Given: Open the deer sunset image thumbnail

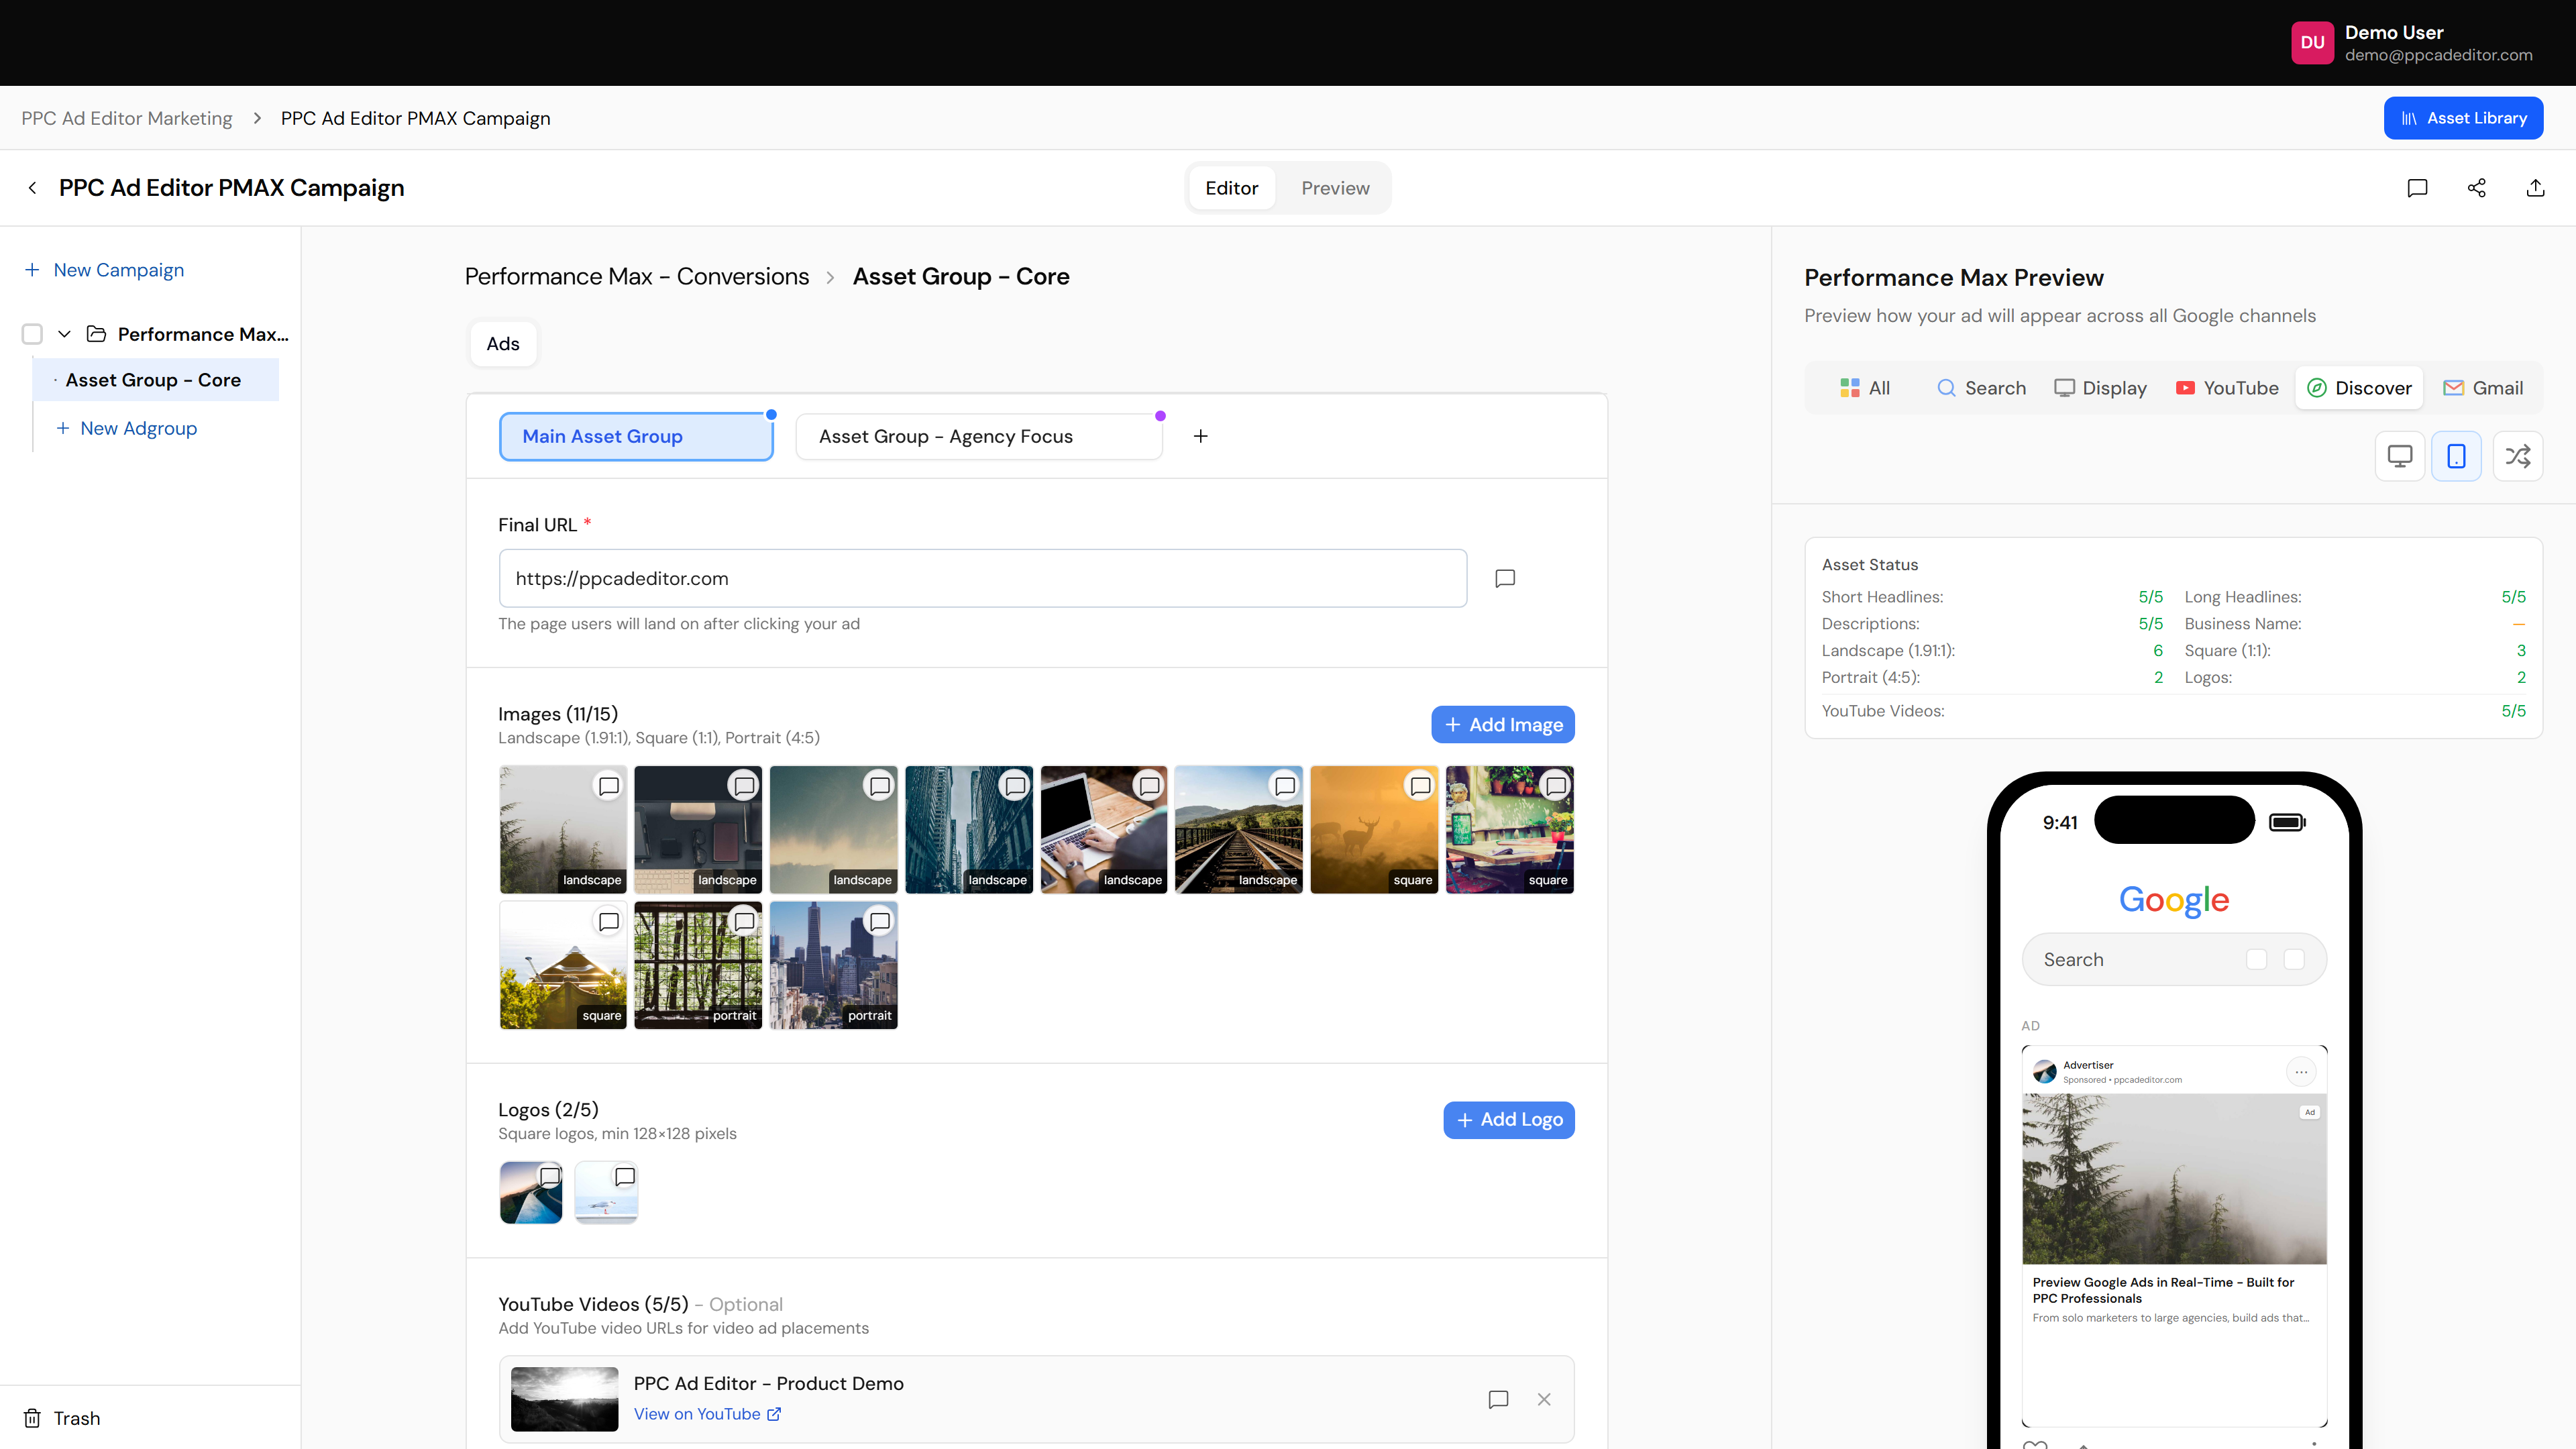Looking at the screenshot, I should pos(1374,830).
